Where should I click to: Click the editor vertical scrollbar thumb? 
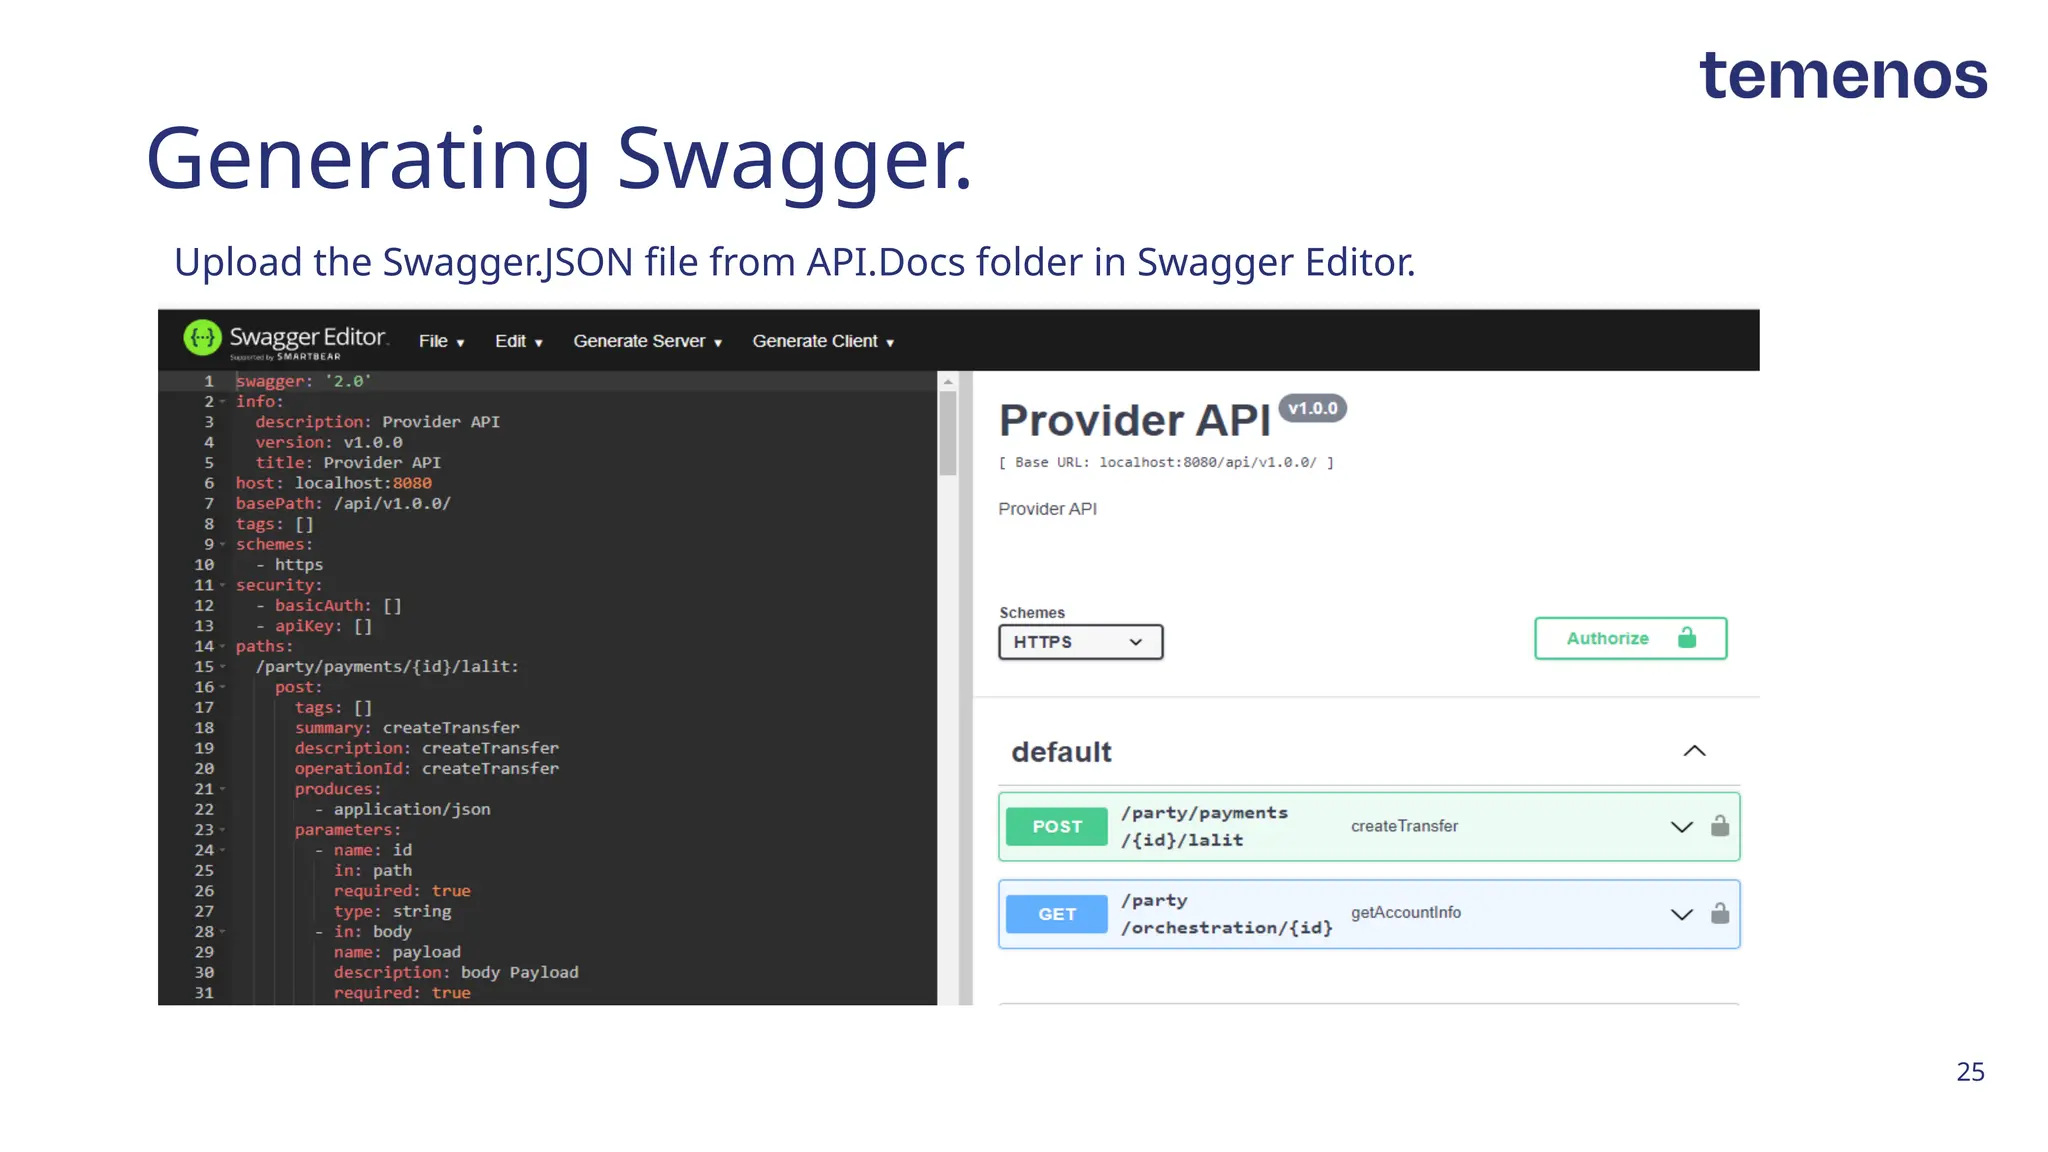pyautogui.click(x=948, y=432)
